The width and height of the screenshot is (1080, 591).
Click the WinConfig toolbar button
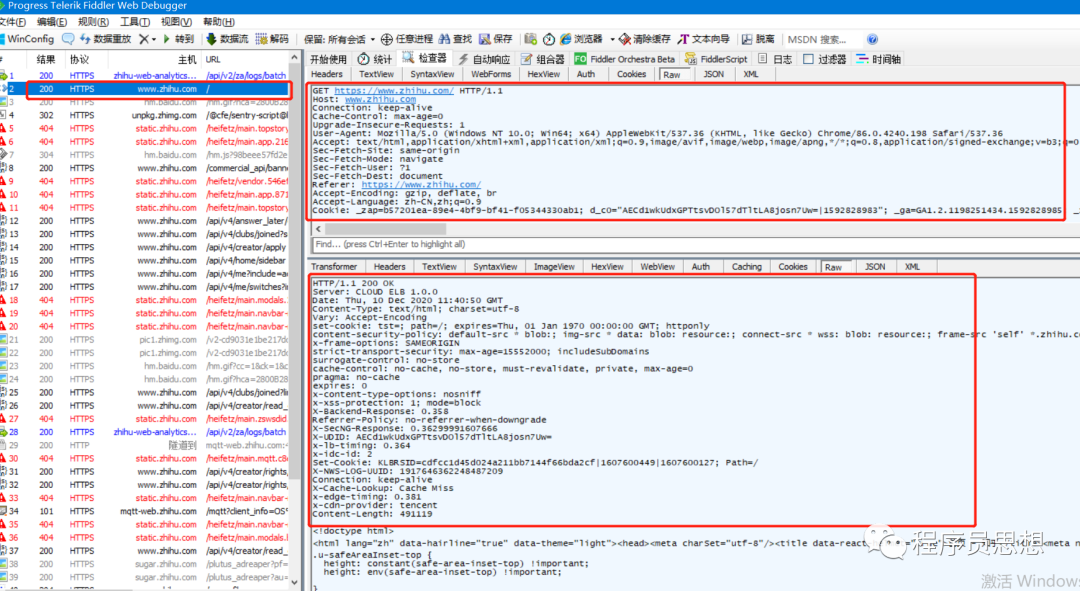coord(28,39)
